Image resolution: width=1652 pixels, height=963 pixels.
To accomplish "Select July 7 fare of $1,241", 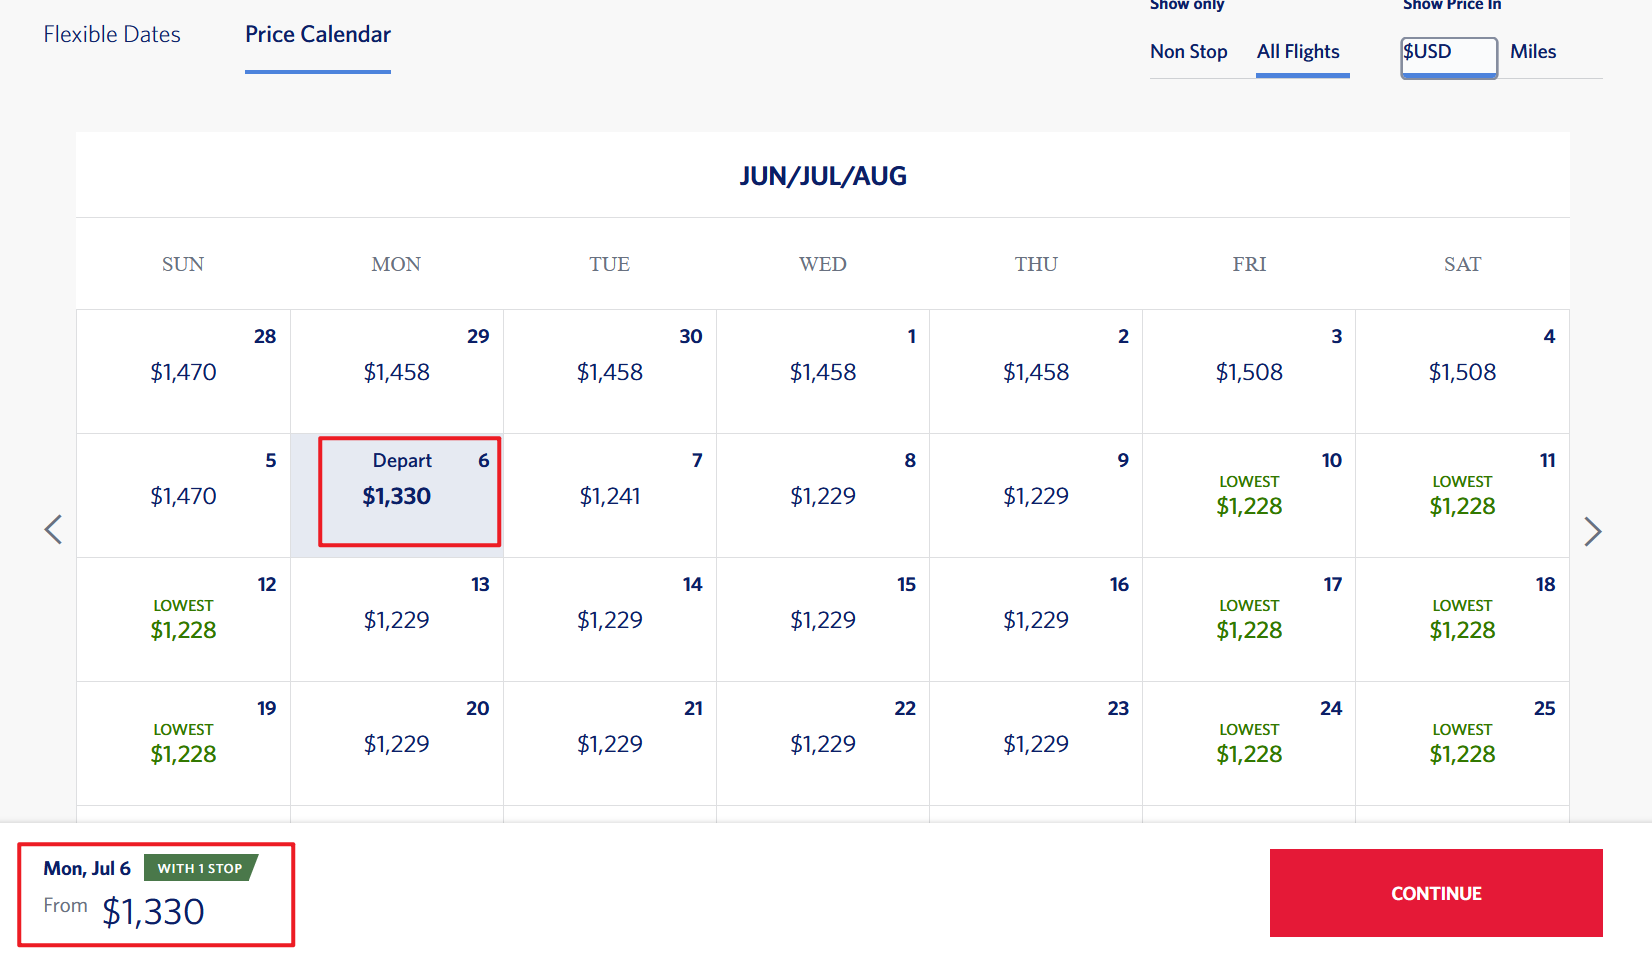I will (x=610, y=495).
